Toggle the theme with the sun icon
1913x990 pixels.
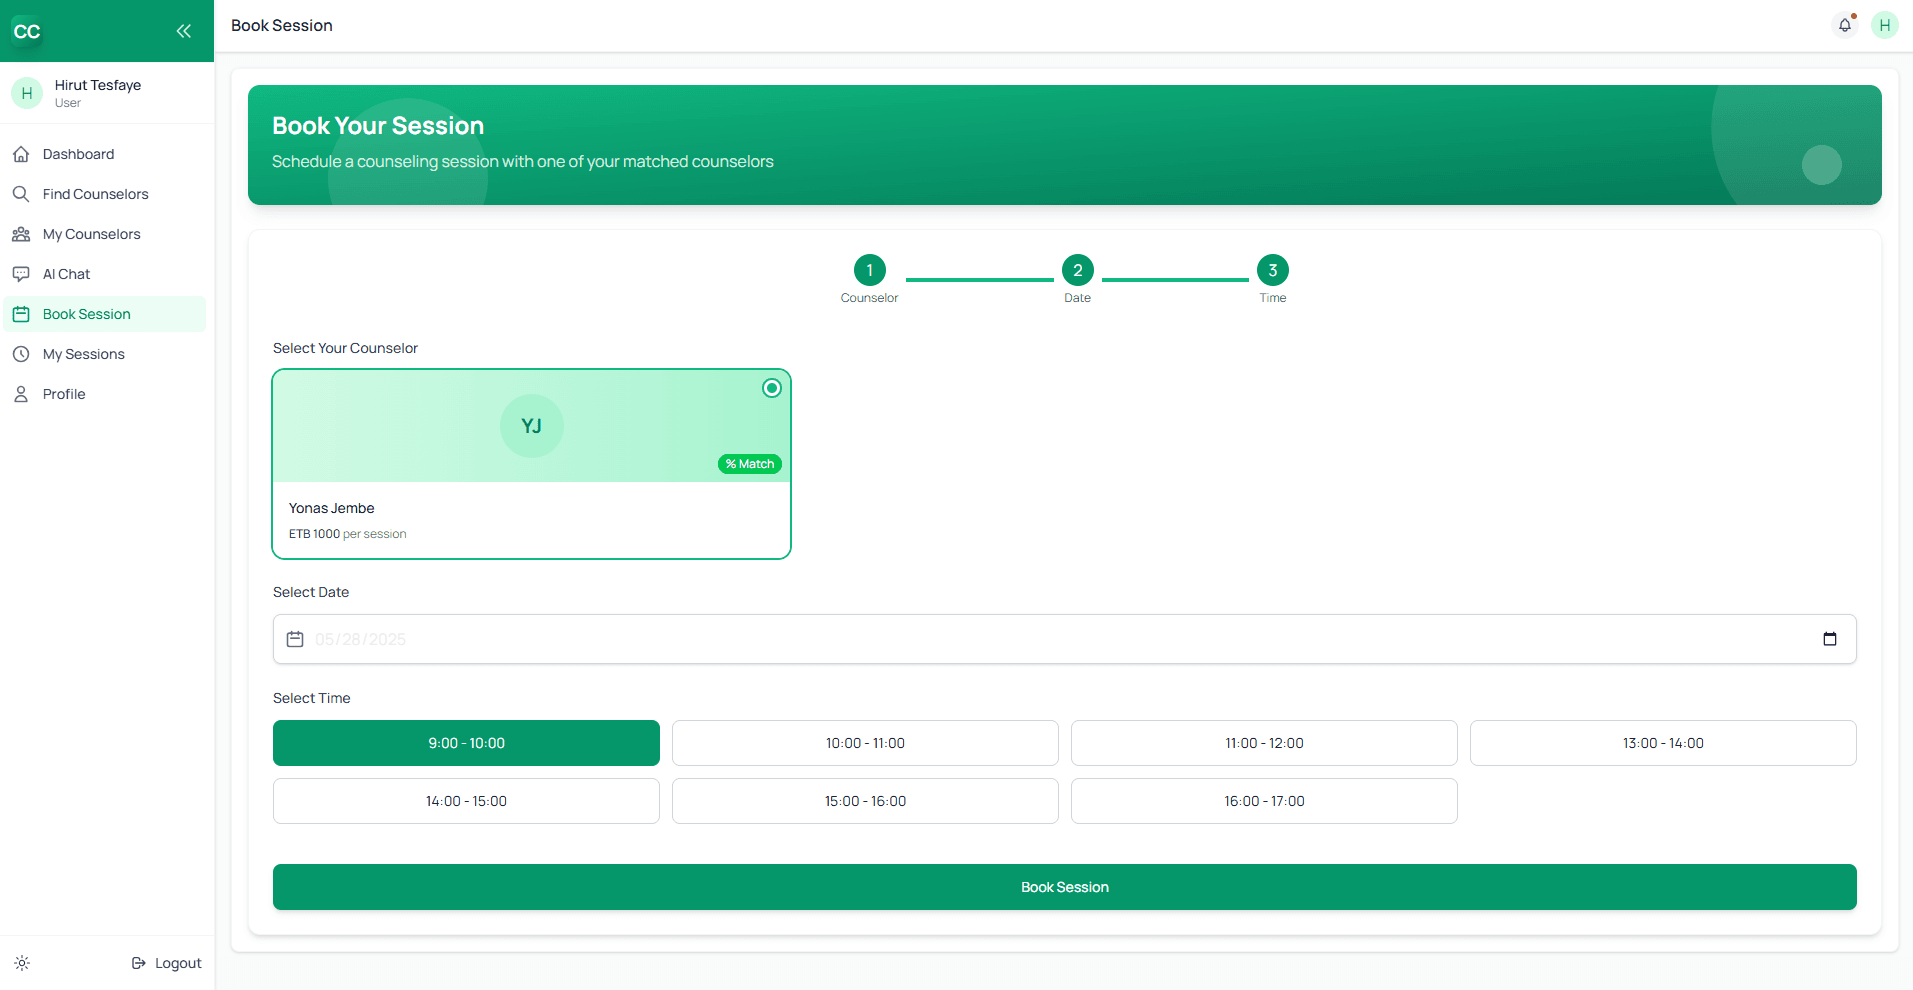[21, 962]
